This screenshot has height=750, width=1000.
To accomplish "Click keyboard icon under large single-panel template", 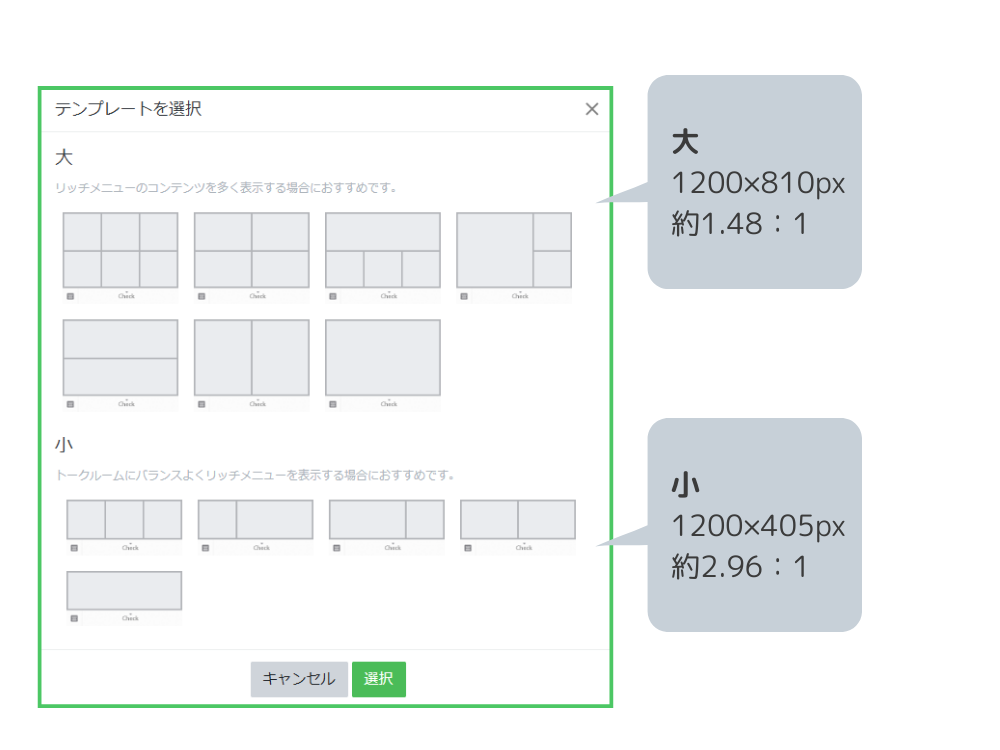I will coord(332,404).
